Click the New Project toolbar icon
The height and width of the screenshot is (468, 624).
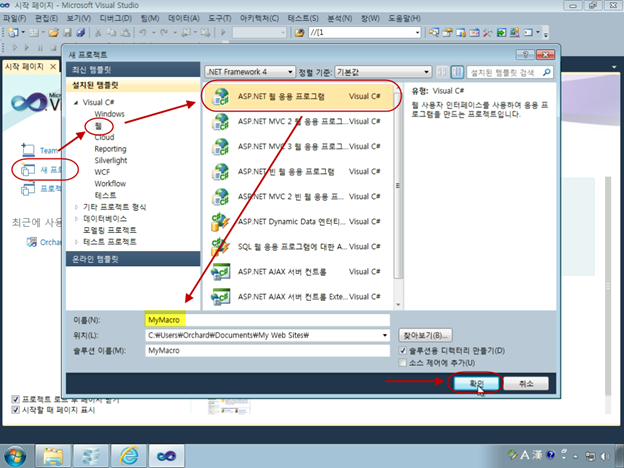(13, 33)
